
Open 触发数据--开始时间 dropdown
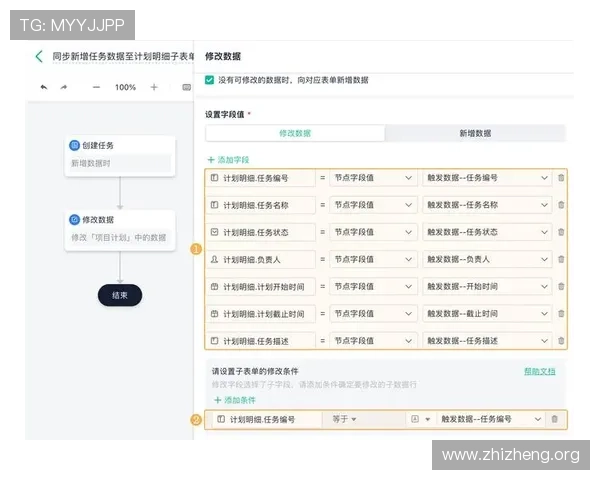click(x=487, y=286)
